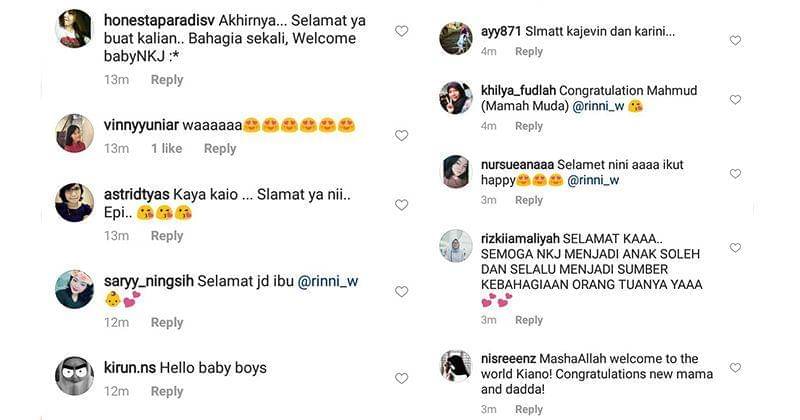Open the @rinni_w mention in khilya_fudlah's comment

click(593, 106)
